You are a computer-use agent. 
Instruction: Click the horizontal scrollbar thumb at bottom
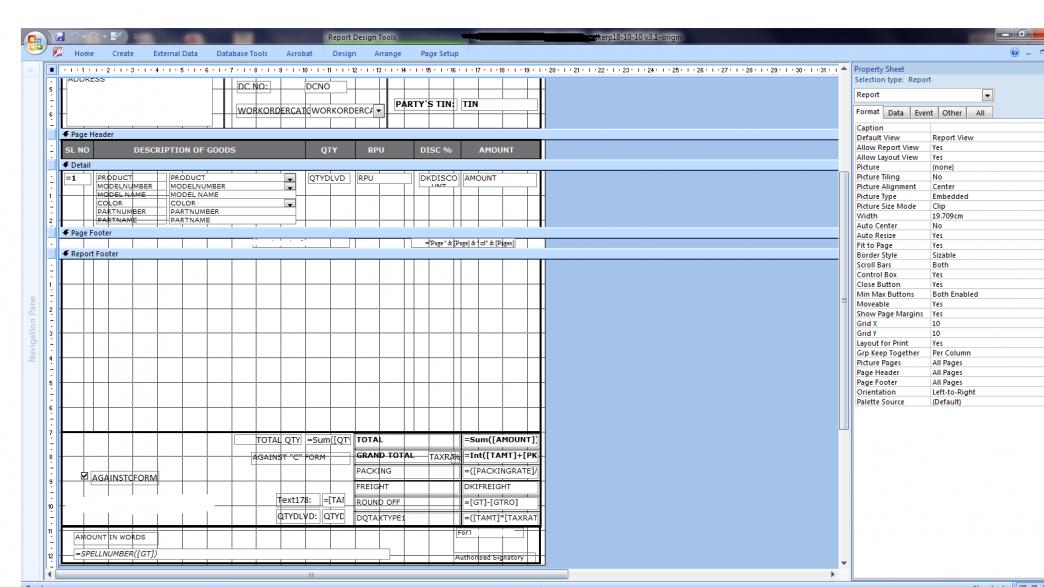(x=311, y=574)
